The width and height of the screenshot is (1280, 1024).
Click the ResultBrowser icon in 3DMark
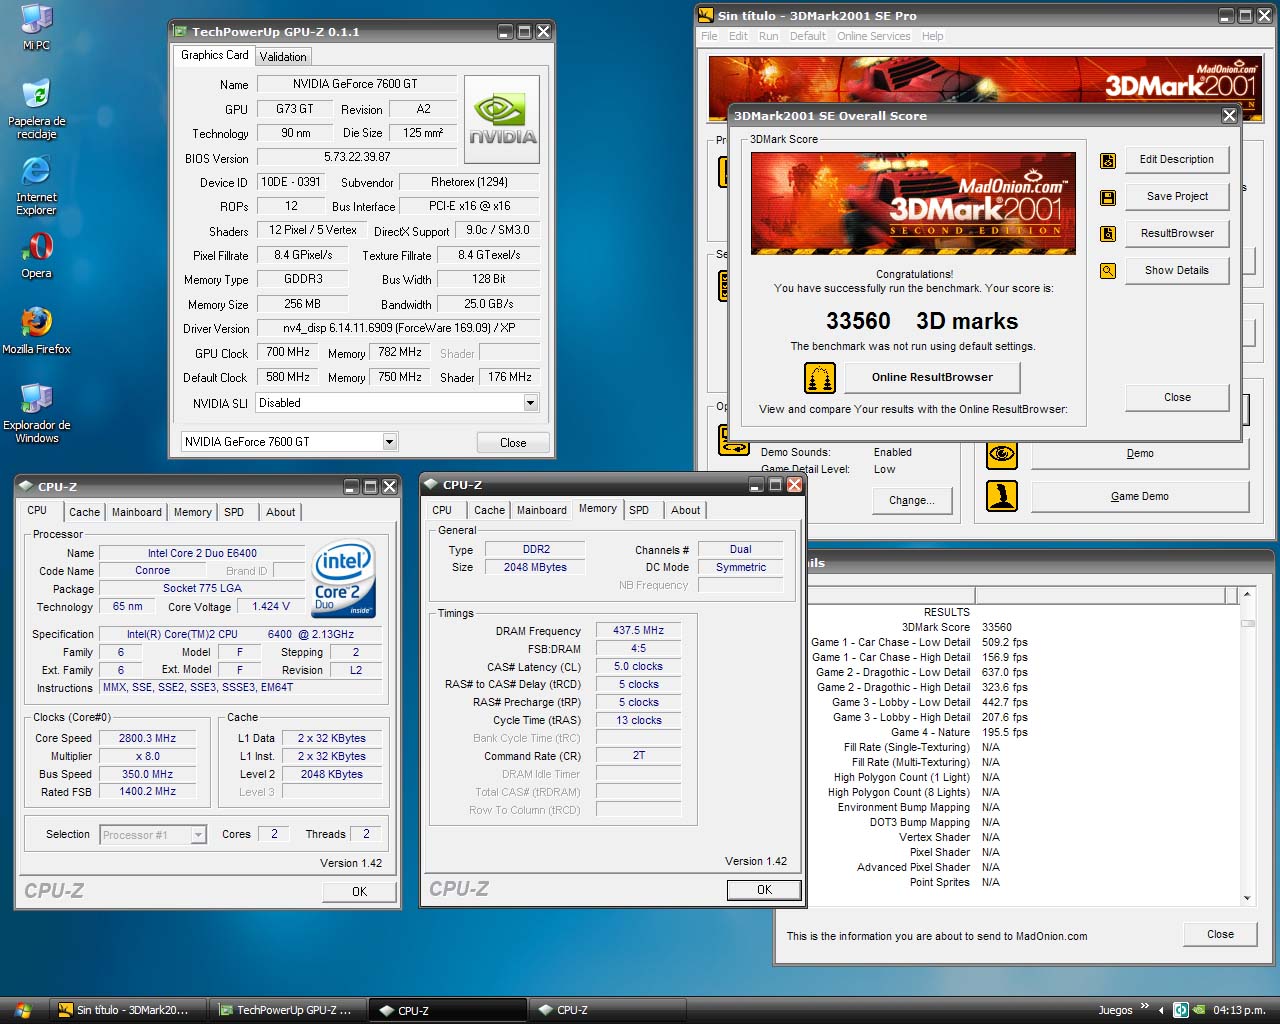[1108, 234]
